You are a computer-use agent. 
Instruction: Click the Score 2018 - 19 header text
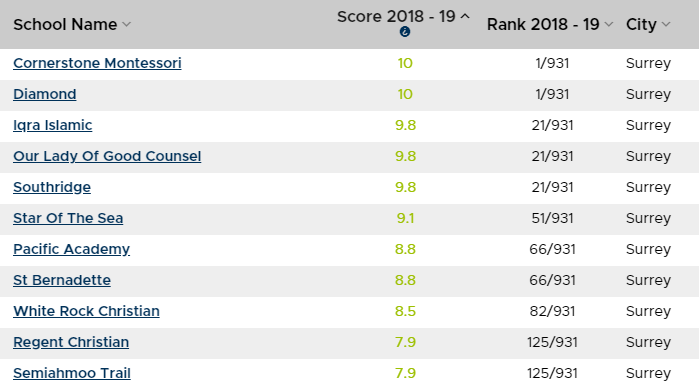[x=396, y=16]
